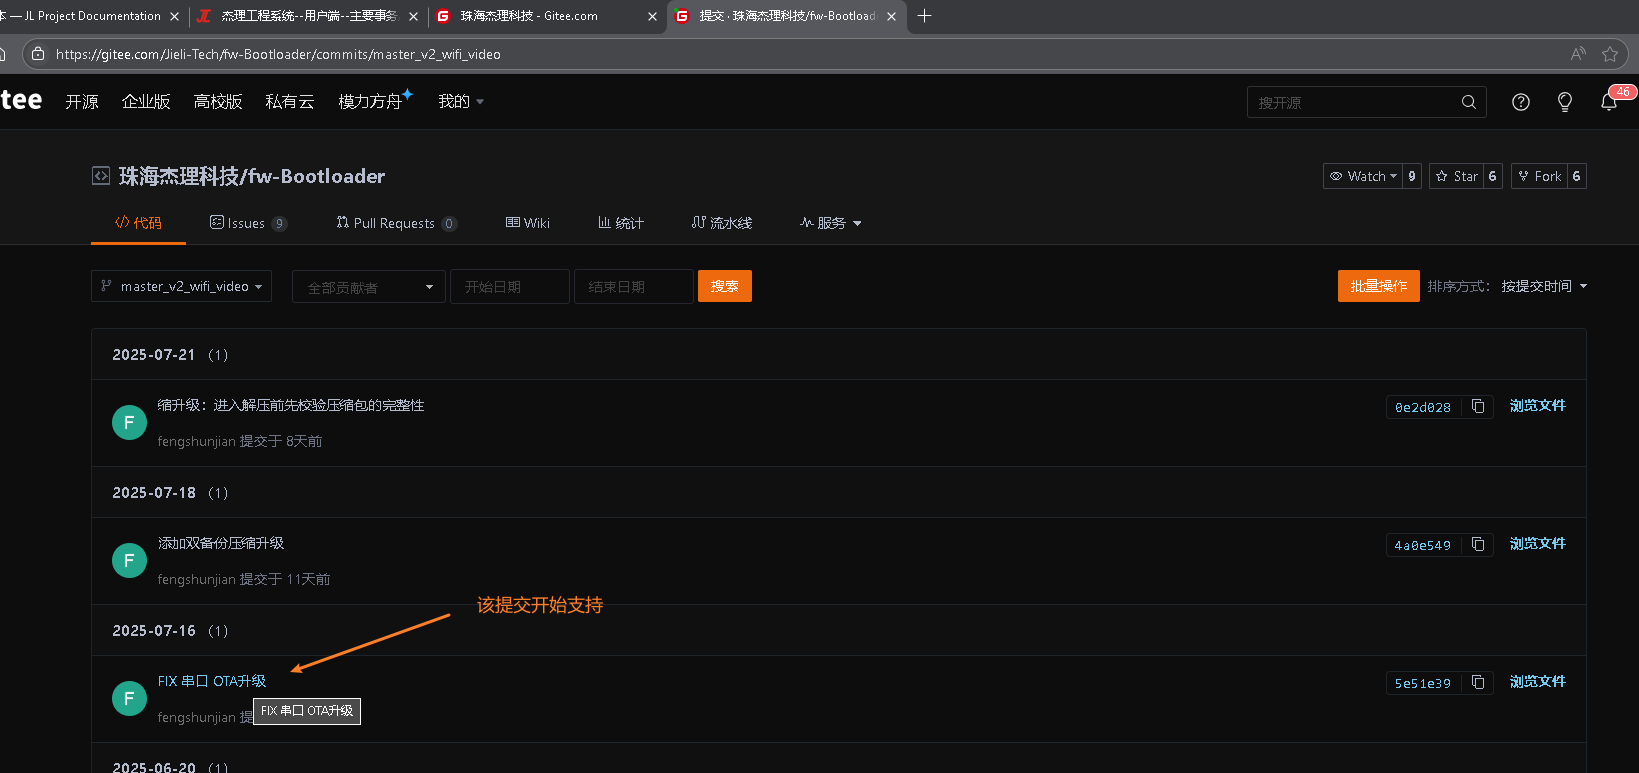Expand the 服务 dropdown tab

[x=831, y=223]
